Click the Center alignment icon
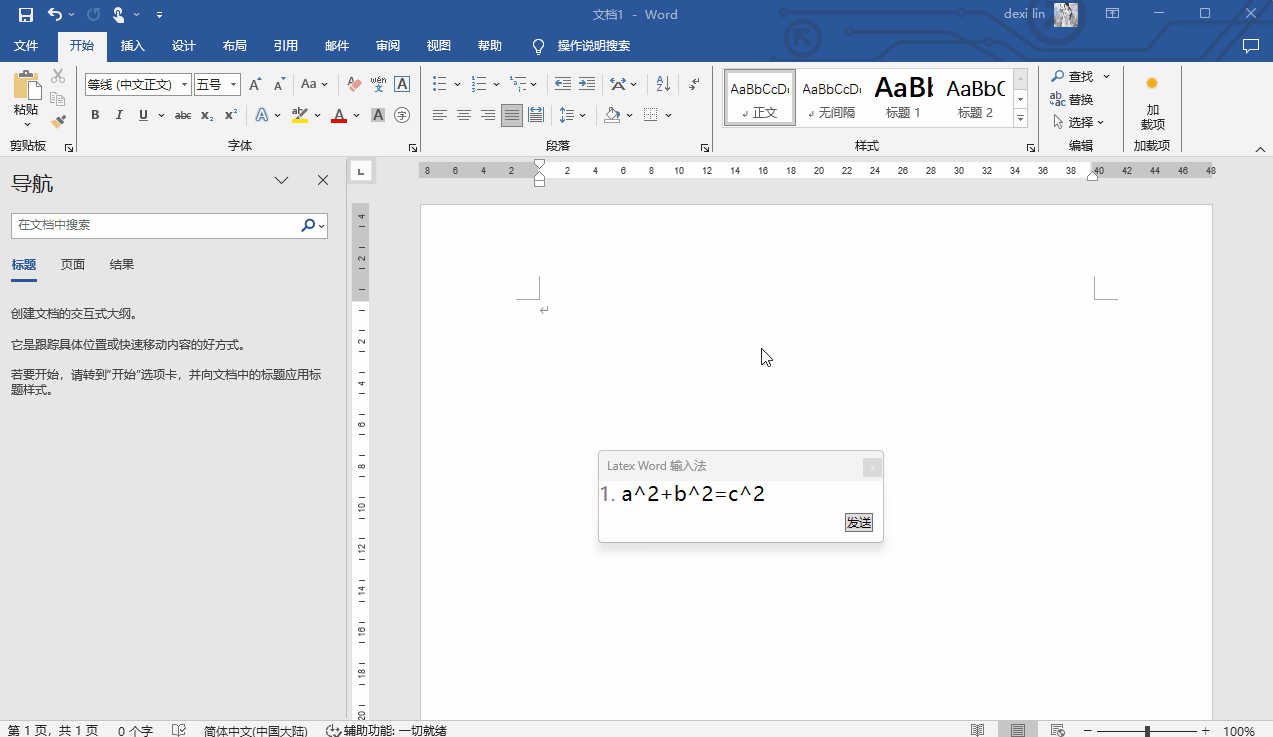The height and width of the screenshot is (737, 1273). 464,116
